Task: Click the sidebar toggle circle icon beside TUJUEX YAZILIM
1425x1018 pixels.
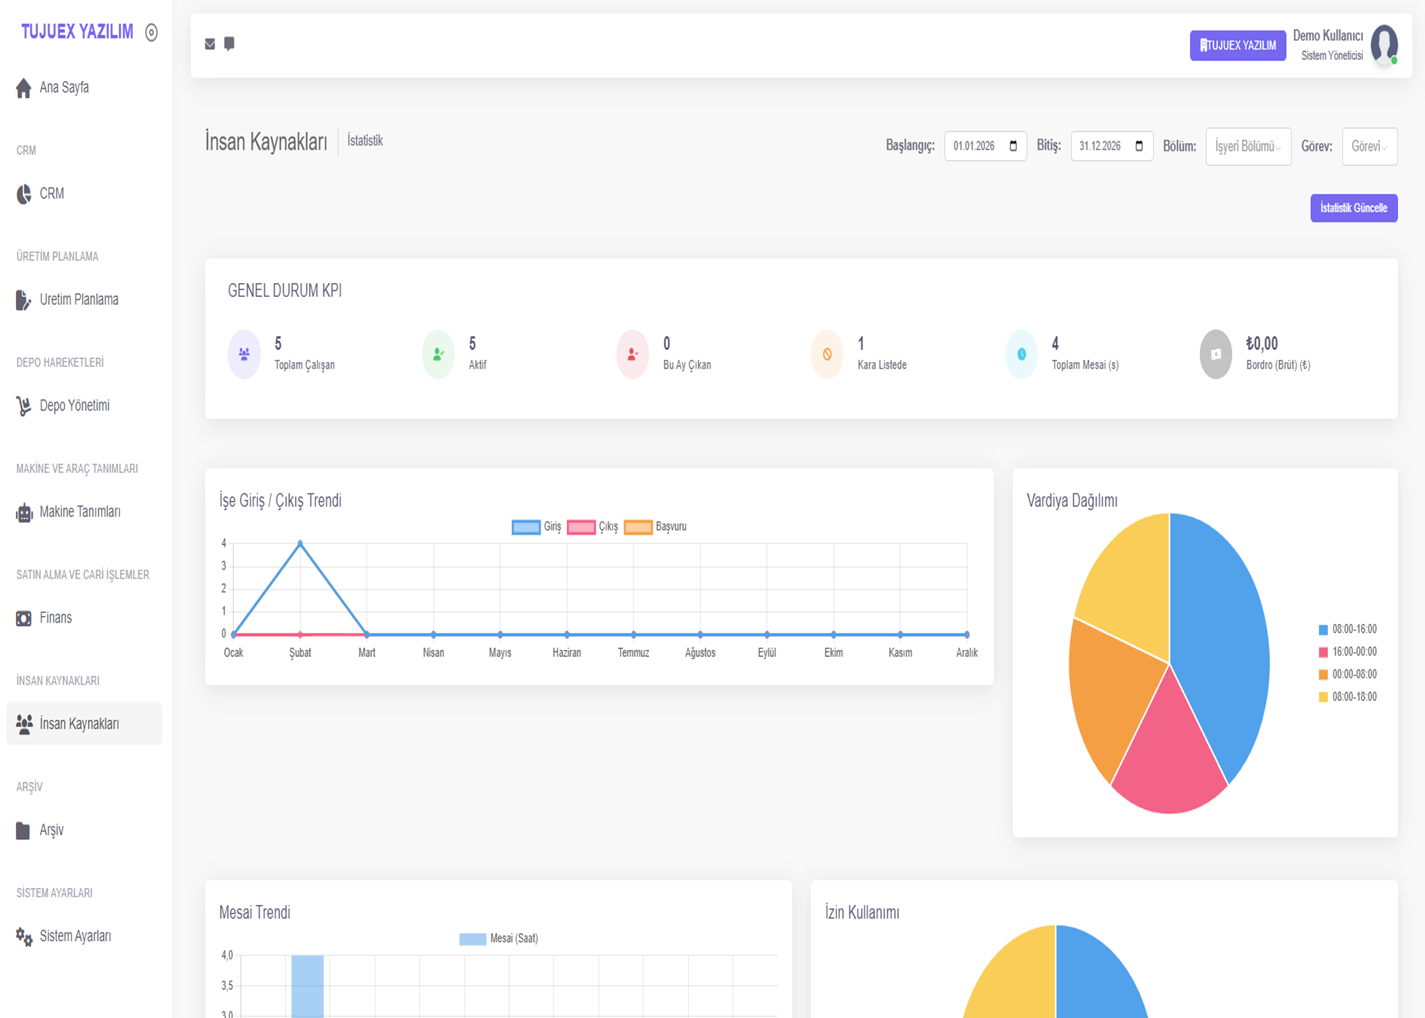Action: pos(151,32)
